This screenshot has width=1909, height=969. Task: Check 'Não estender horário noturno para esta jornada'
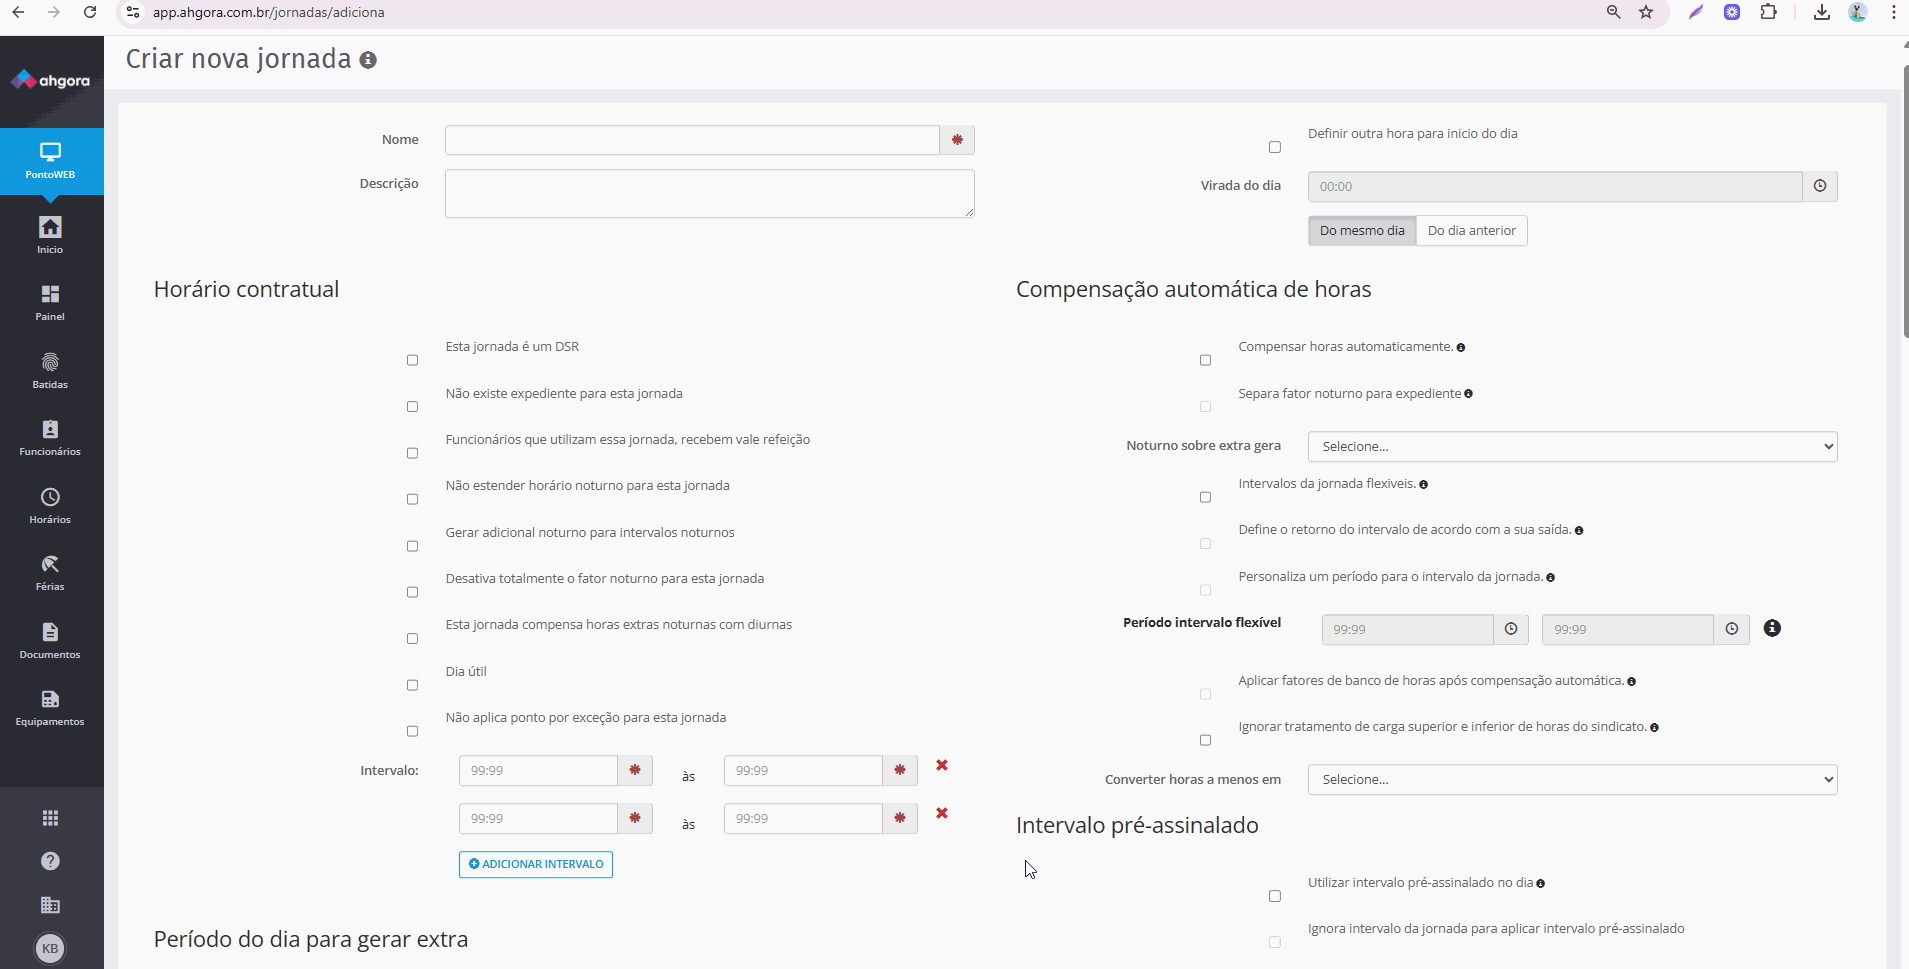point(412,499)
